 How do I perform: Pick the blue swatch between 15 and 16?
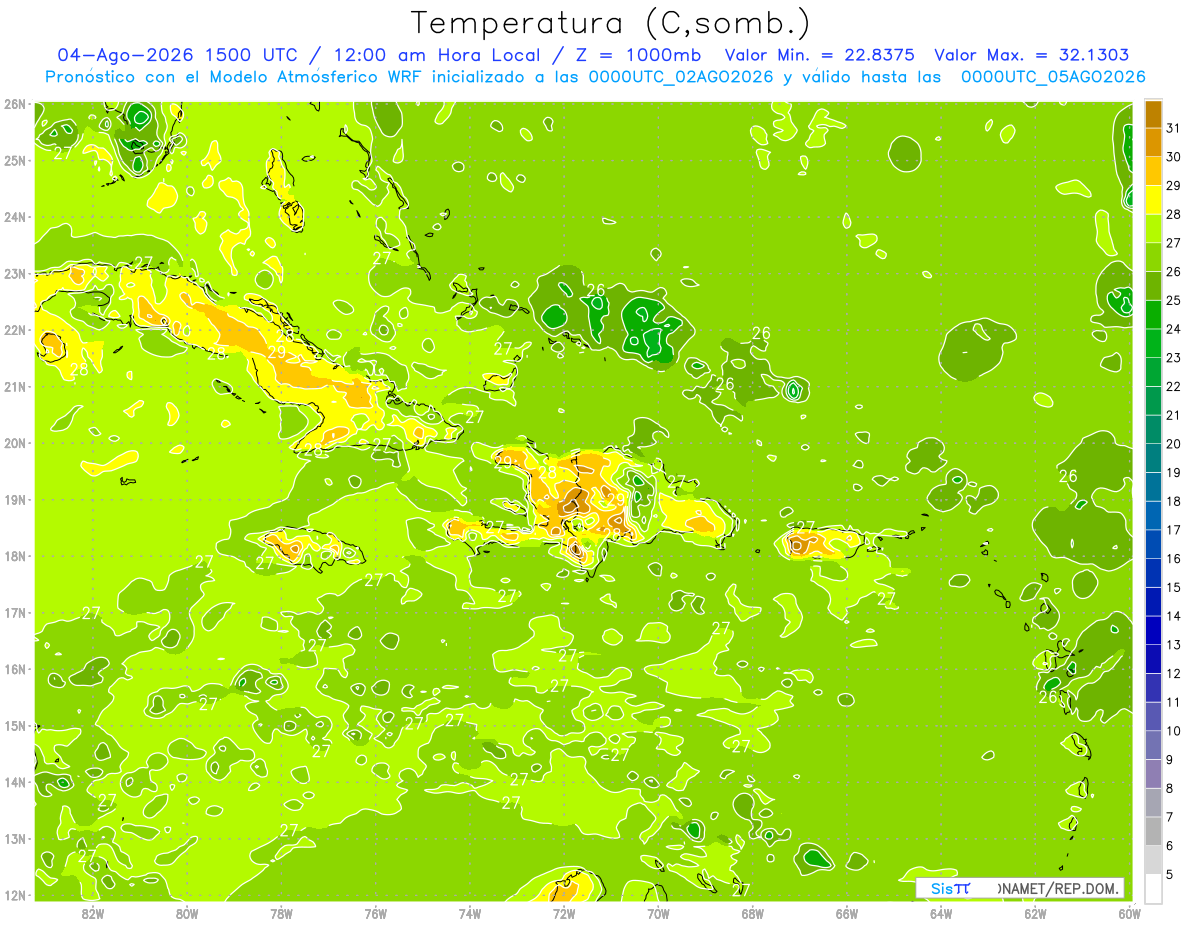tap(1153, 573)
